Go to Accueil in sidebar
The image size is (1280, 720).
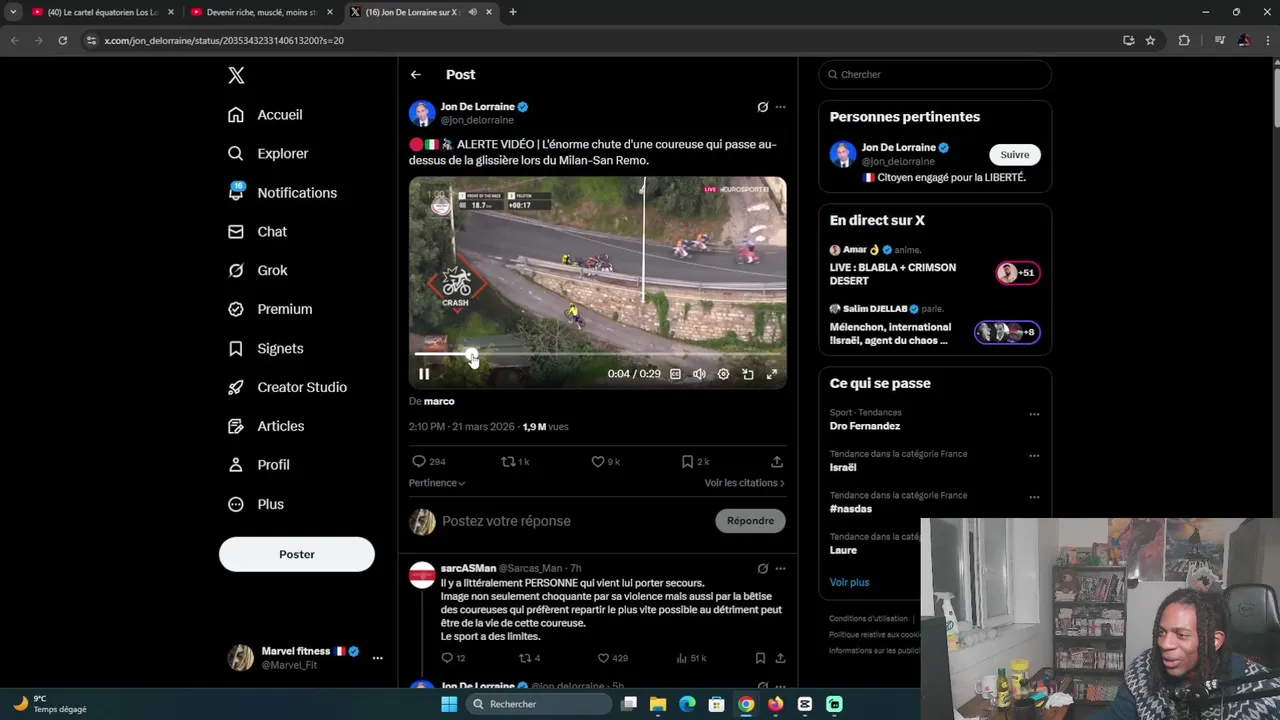click(x=266, y=115)
